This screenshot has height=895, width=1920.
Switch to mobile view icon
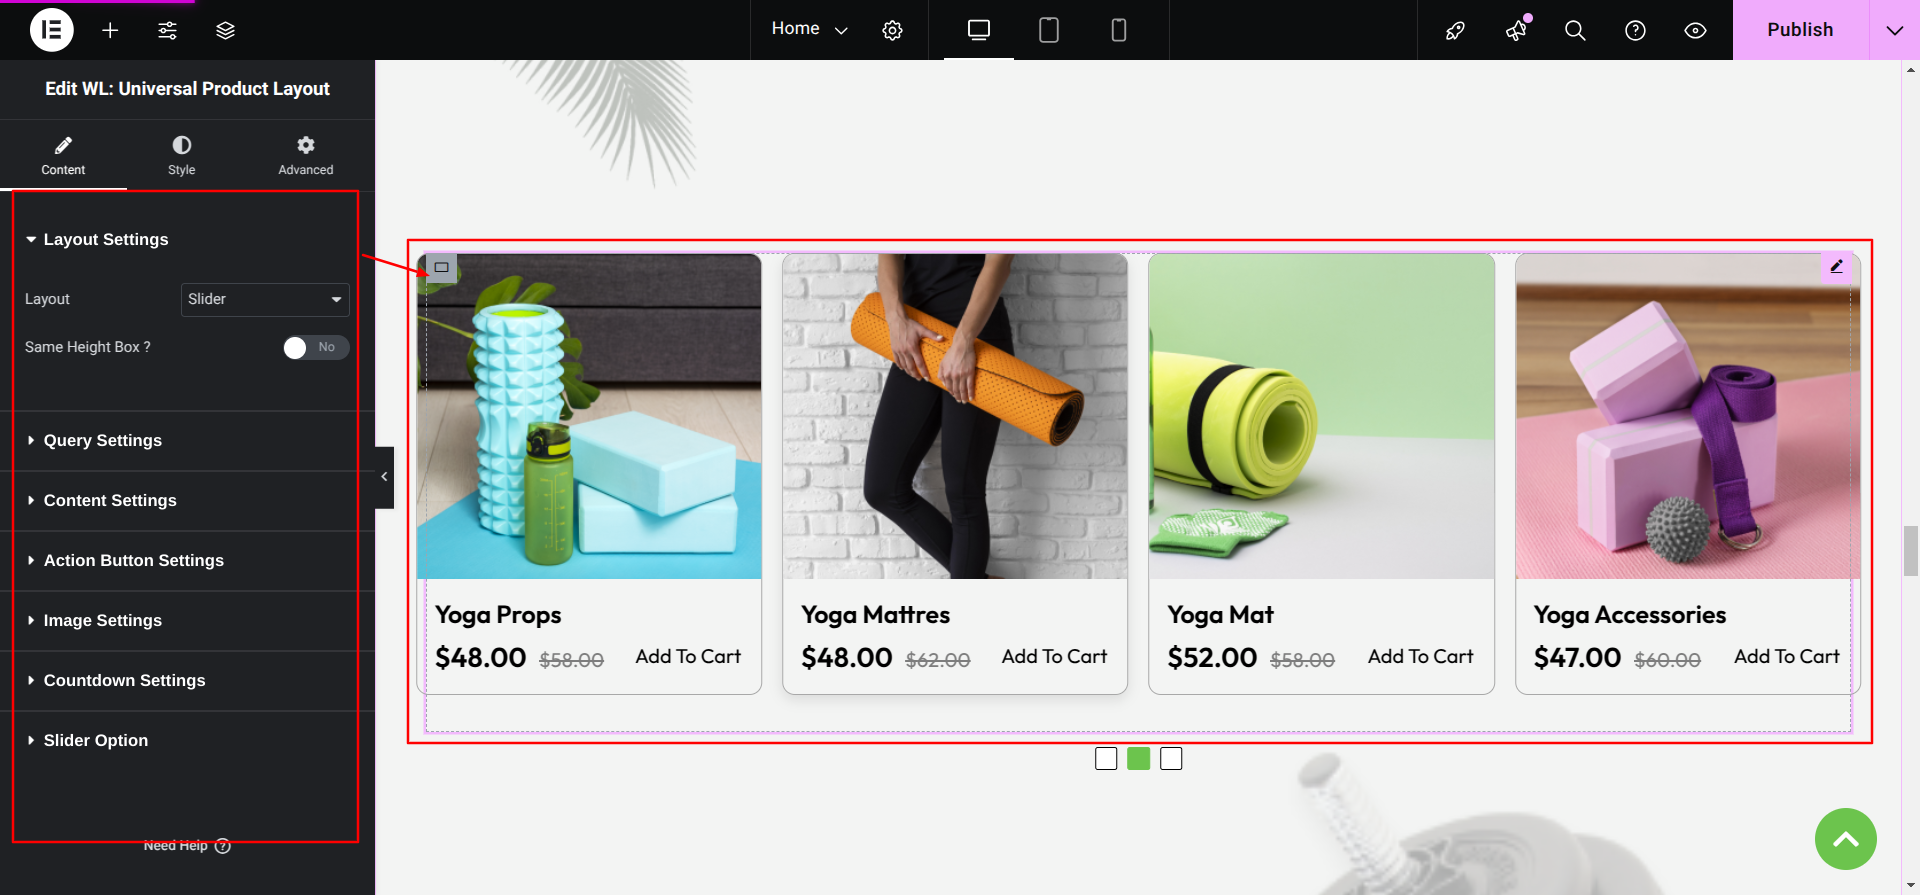click(1119, 30)
